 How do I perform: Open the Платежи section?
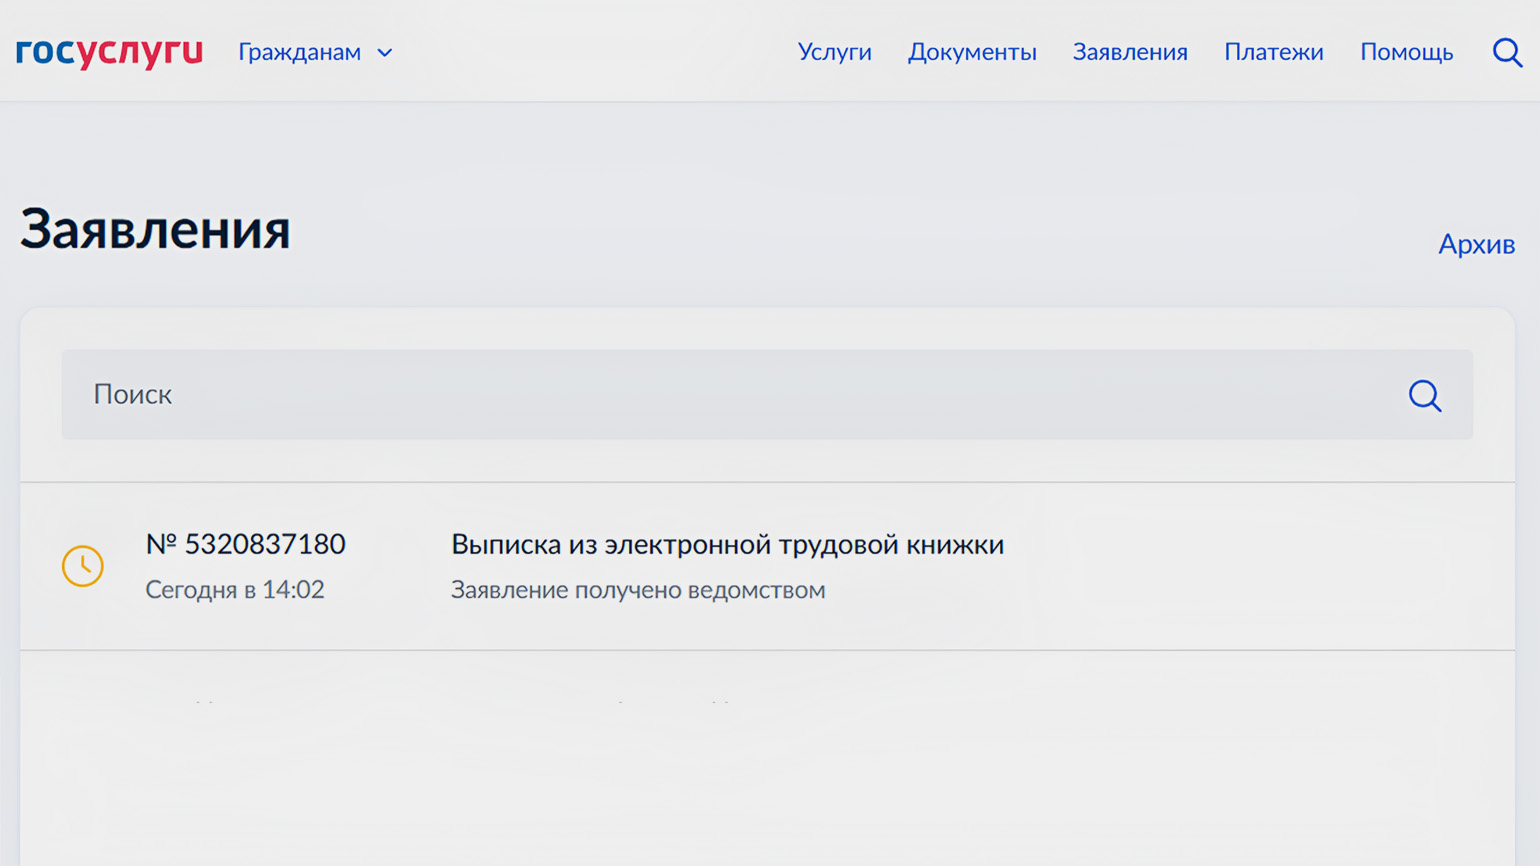click(1273, 52)
